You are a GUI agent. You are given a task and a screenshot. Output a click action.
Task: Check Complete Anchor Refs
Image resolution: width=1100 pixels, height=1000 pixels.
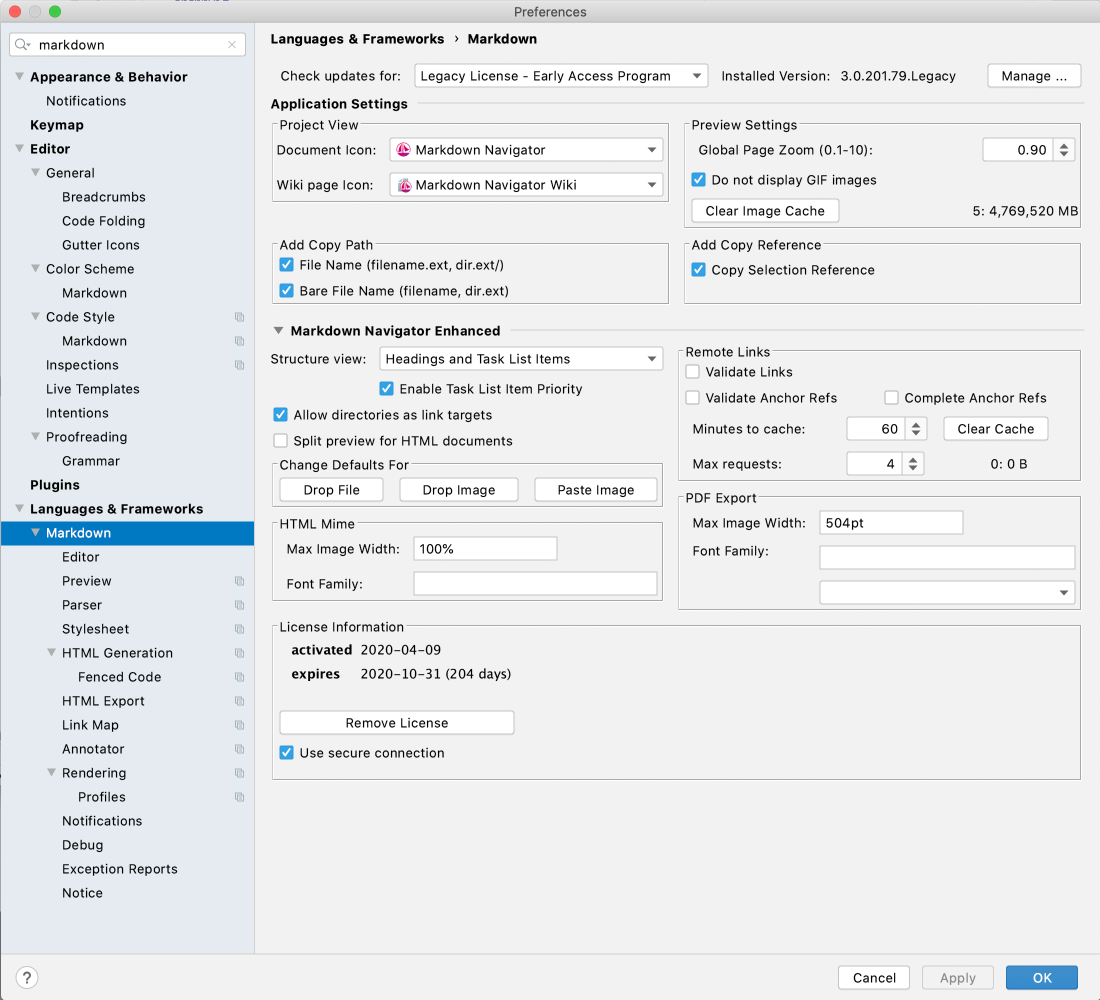pos(891,398)
